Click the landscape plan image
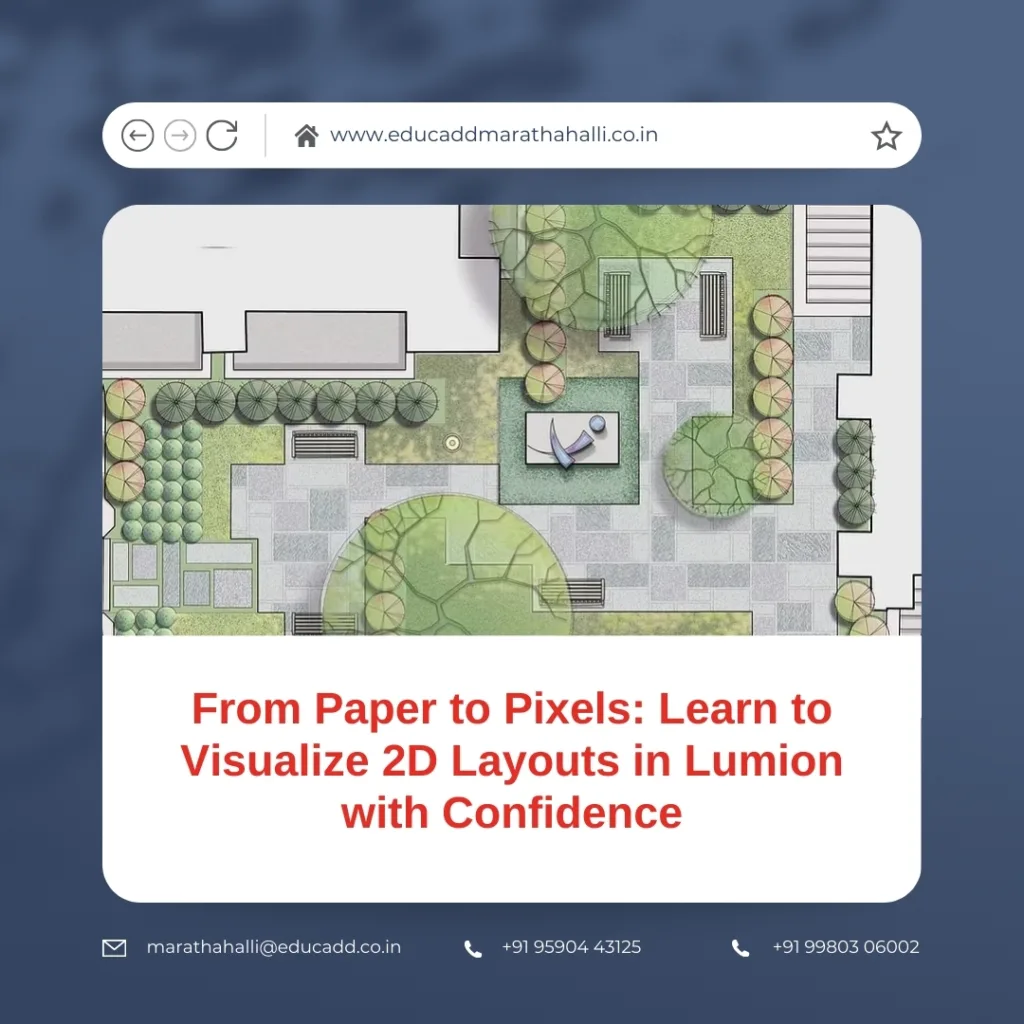This screenshot has height=1024, width=1024. (511, 420)
